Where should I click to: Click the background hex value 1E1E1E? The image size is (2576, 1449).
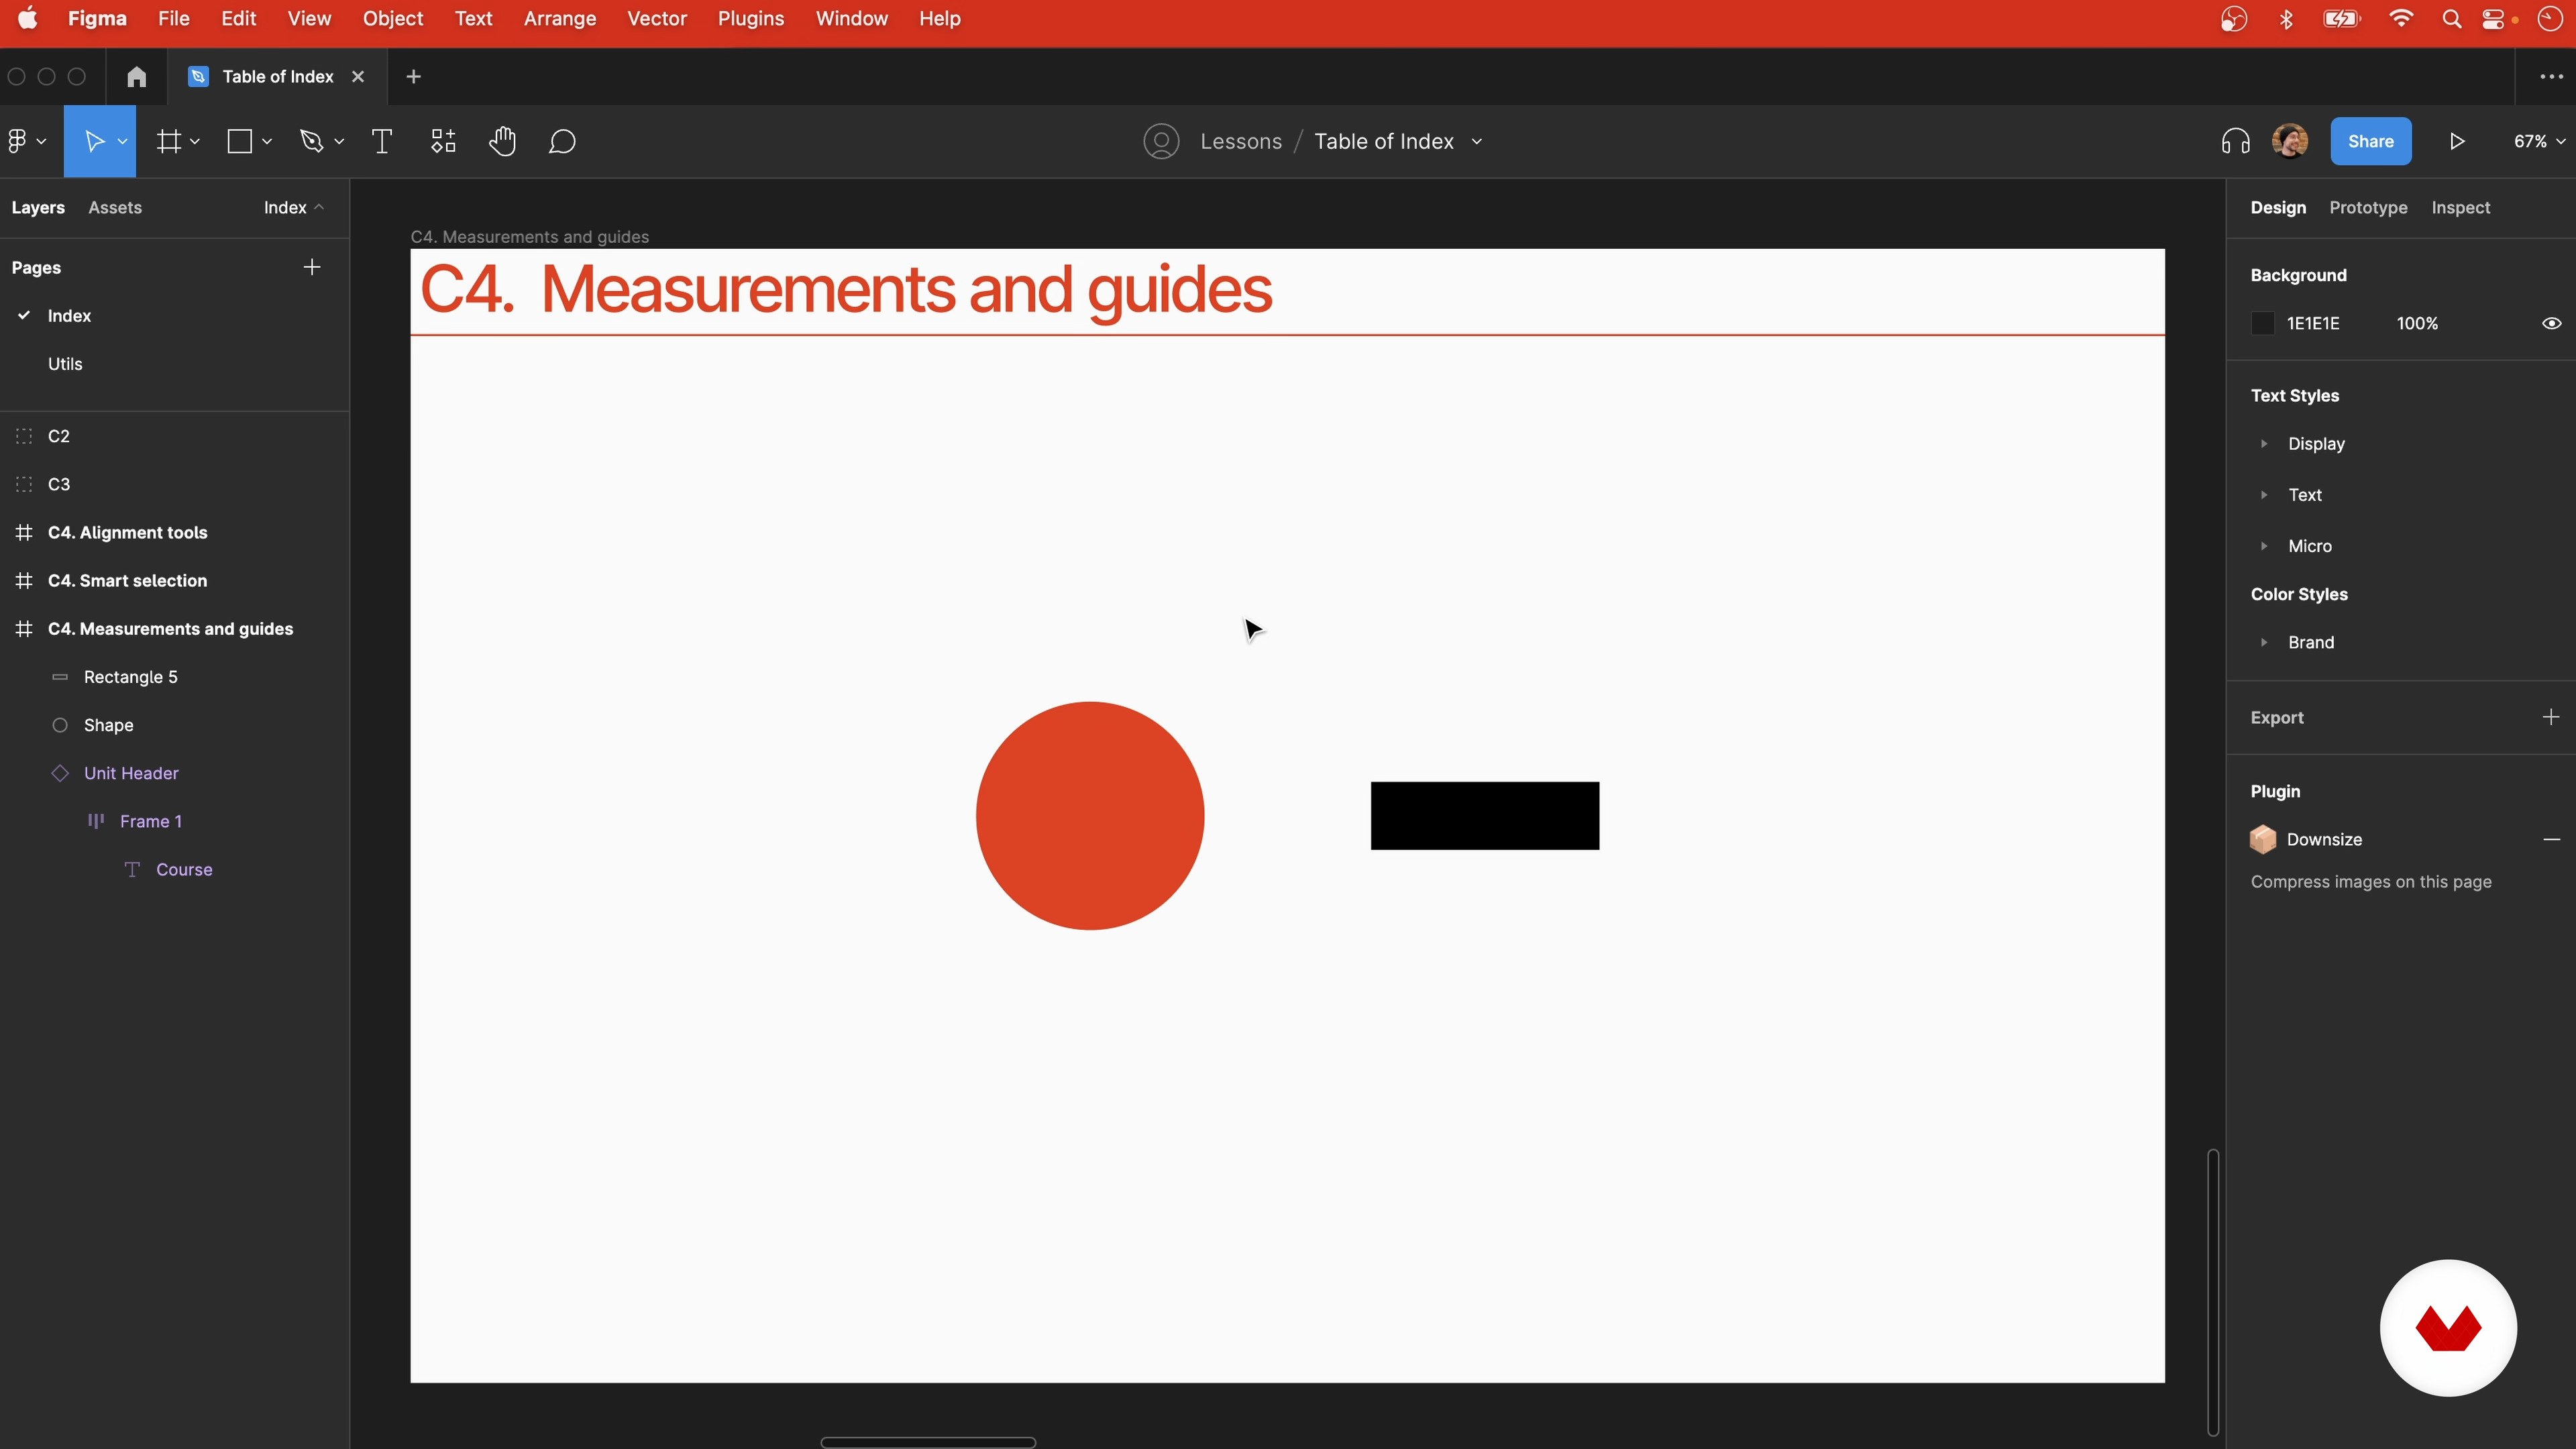point(2313,323)
